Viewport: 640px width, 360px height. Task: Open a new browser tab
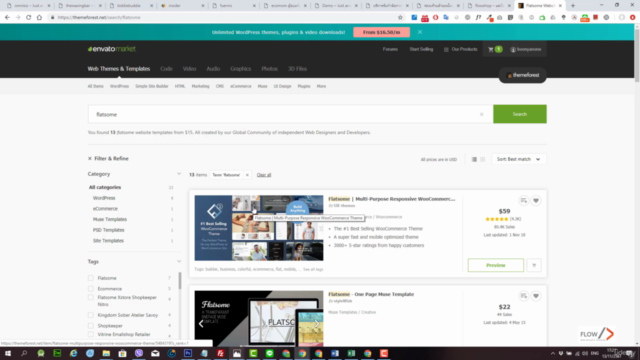click(573, 6)
